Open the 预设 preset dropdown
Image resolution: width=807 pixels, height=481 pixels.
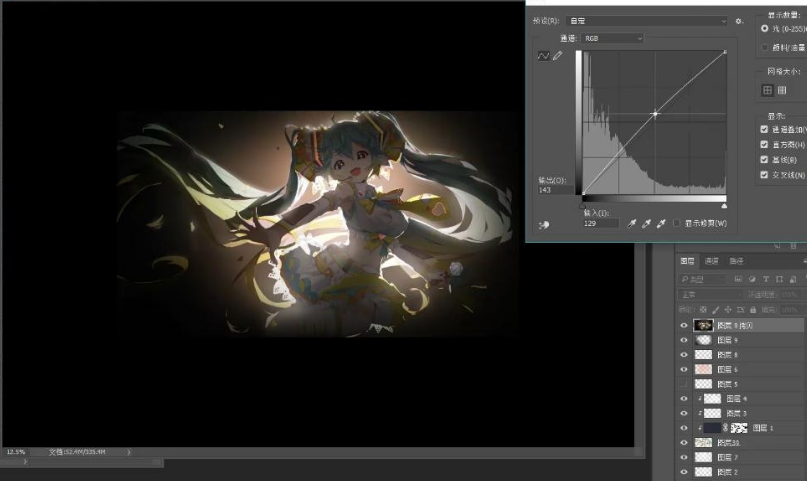pyautogui.click(x=645, y=20)
